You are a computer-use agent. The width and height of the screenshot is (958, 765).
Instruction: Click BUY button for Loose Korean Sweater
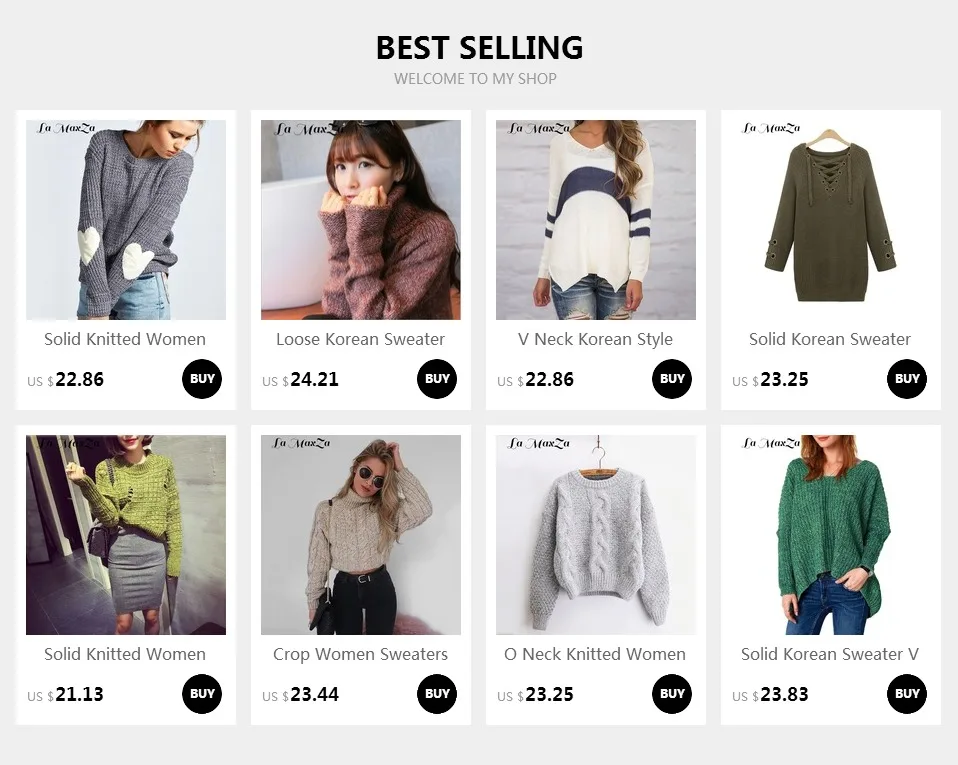tap(437, 379)
